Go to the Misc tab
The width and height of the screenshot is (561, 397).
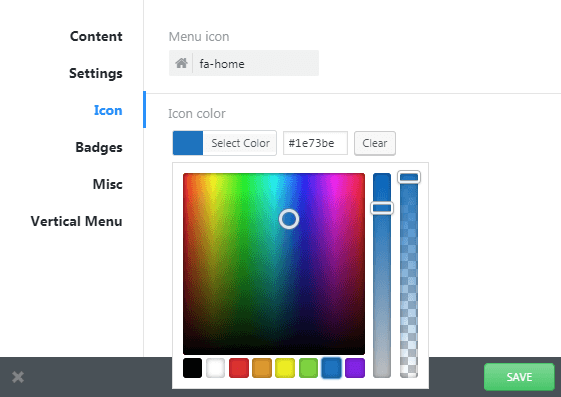pyautogui.click(x=107, y=184)
